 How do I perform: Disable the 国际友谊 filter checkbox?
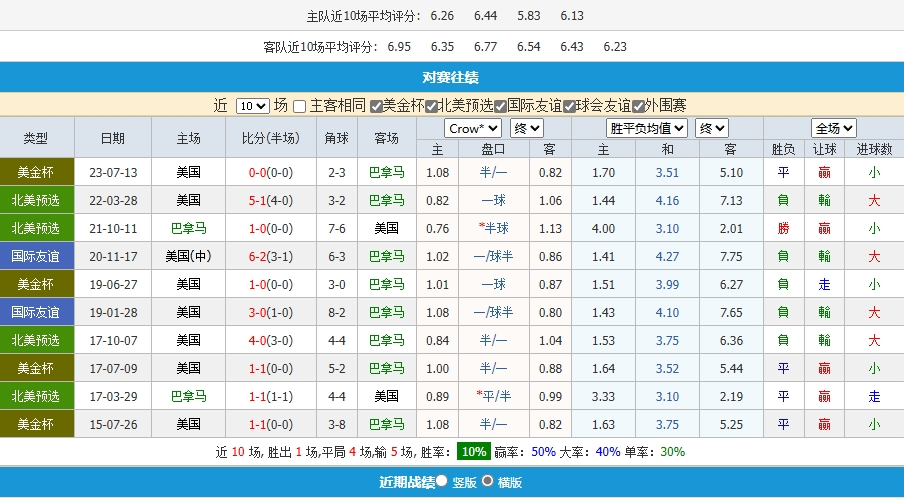500,106
